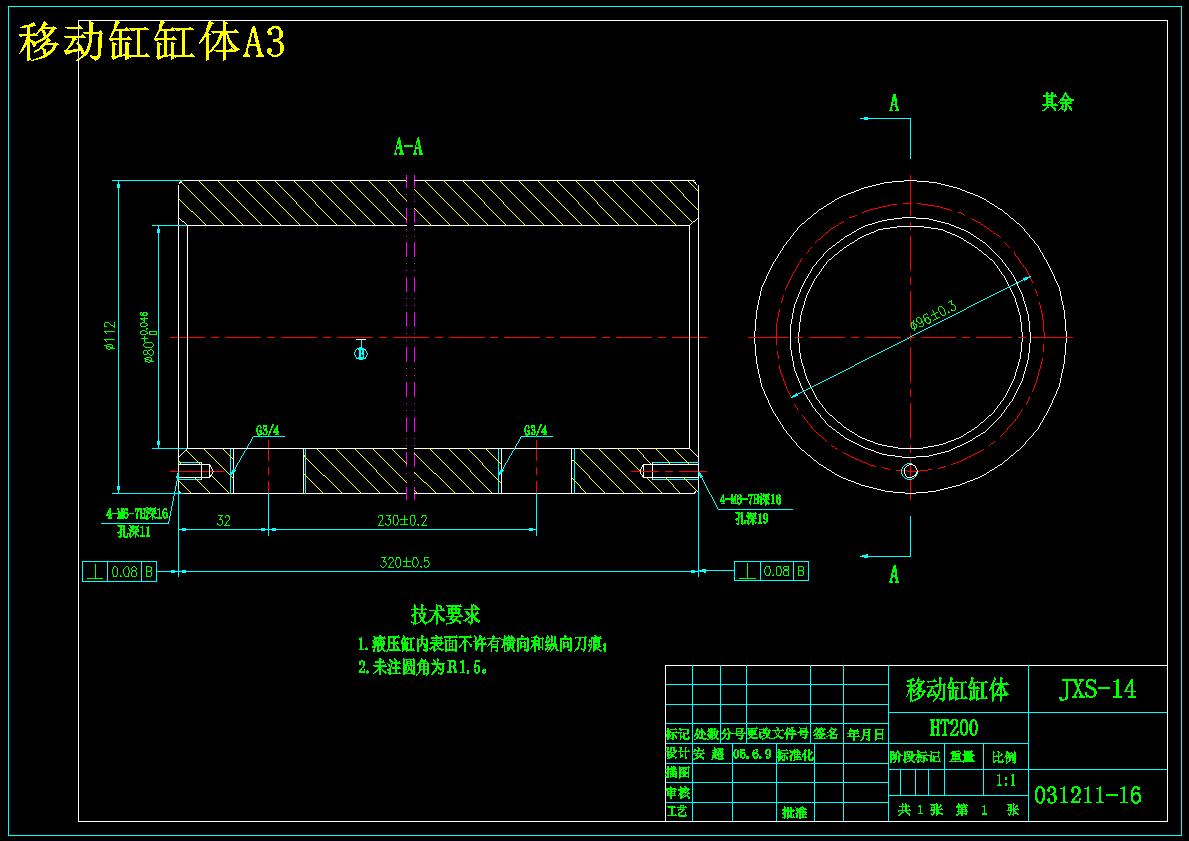Click the '设计' row label

click(x=678, y=754)
